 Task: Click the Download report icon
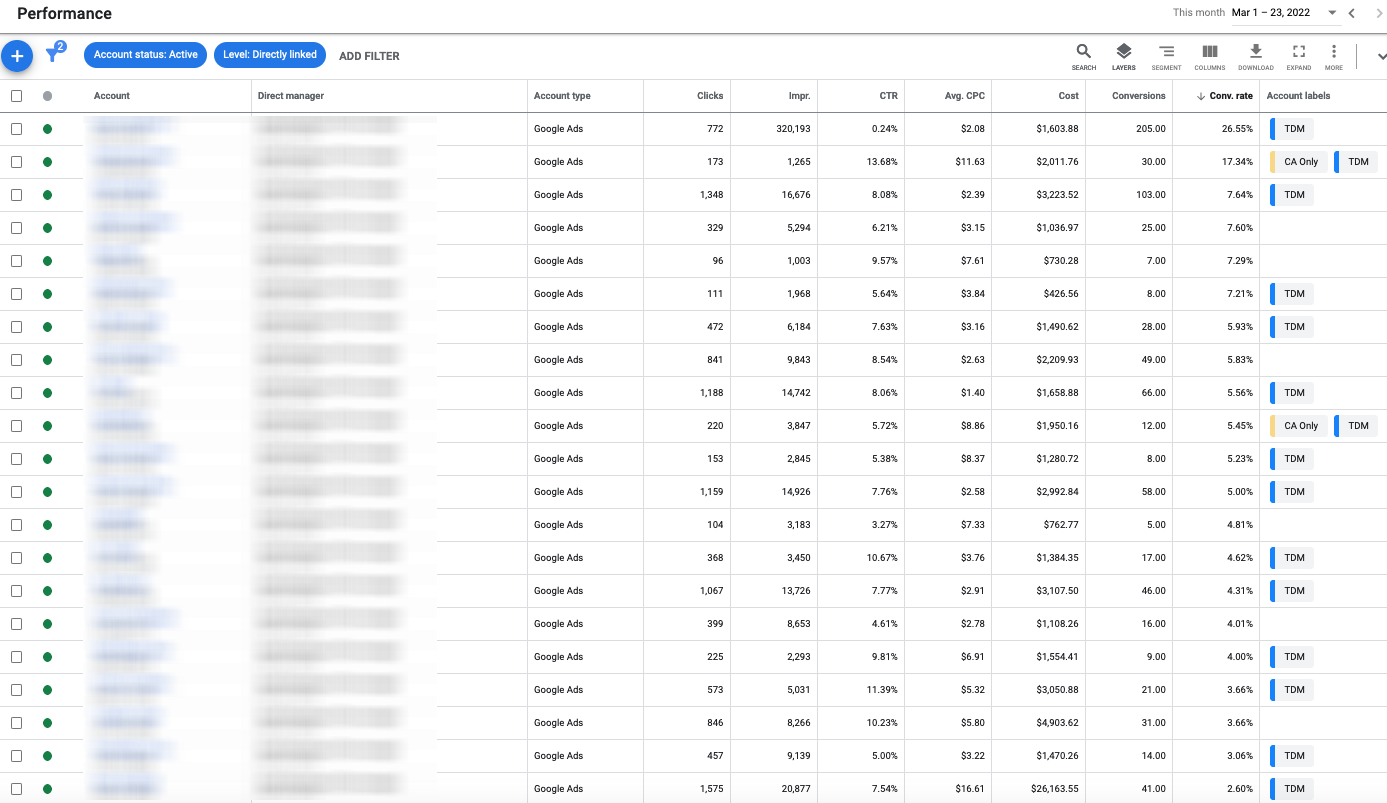tap(1256, 56)
